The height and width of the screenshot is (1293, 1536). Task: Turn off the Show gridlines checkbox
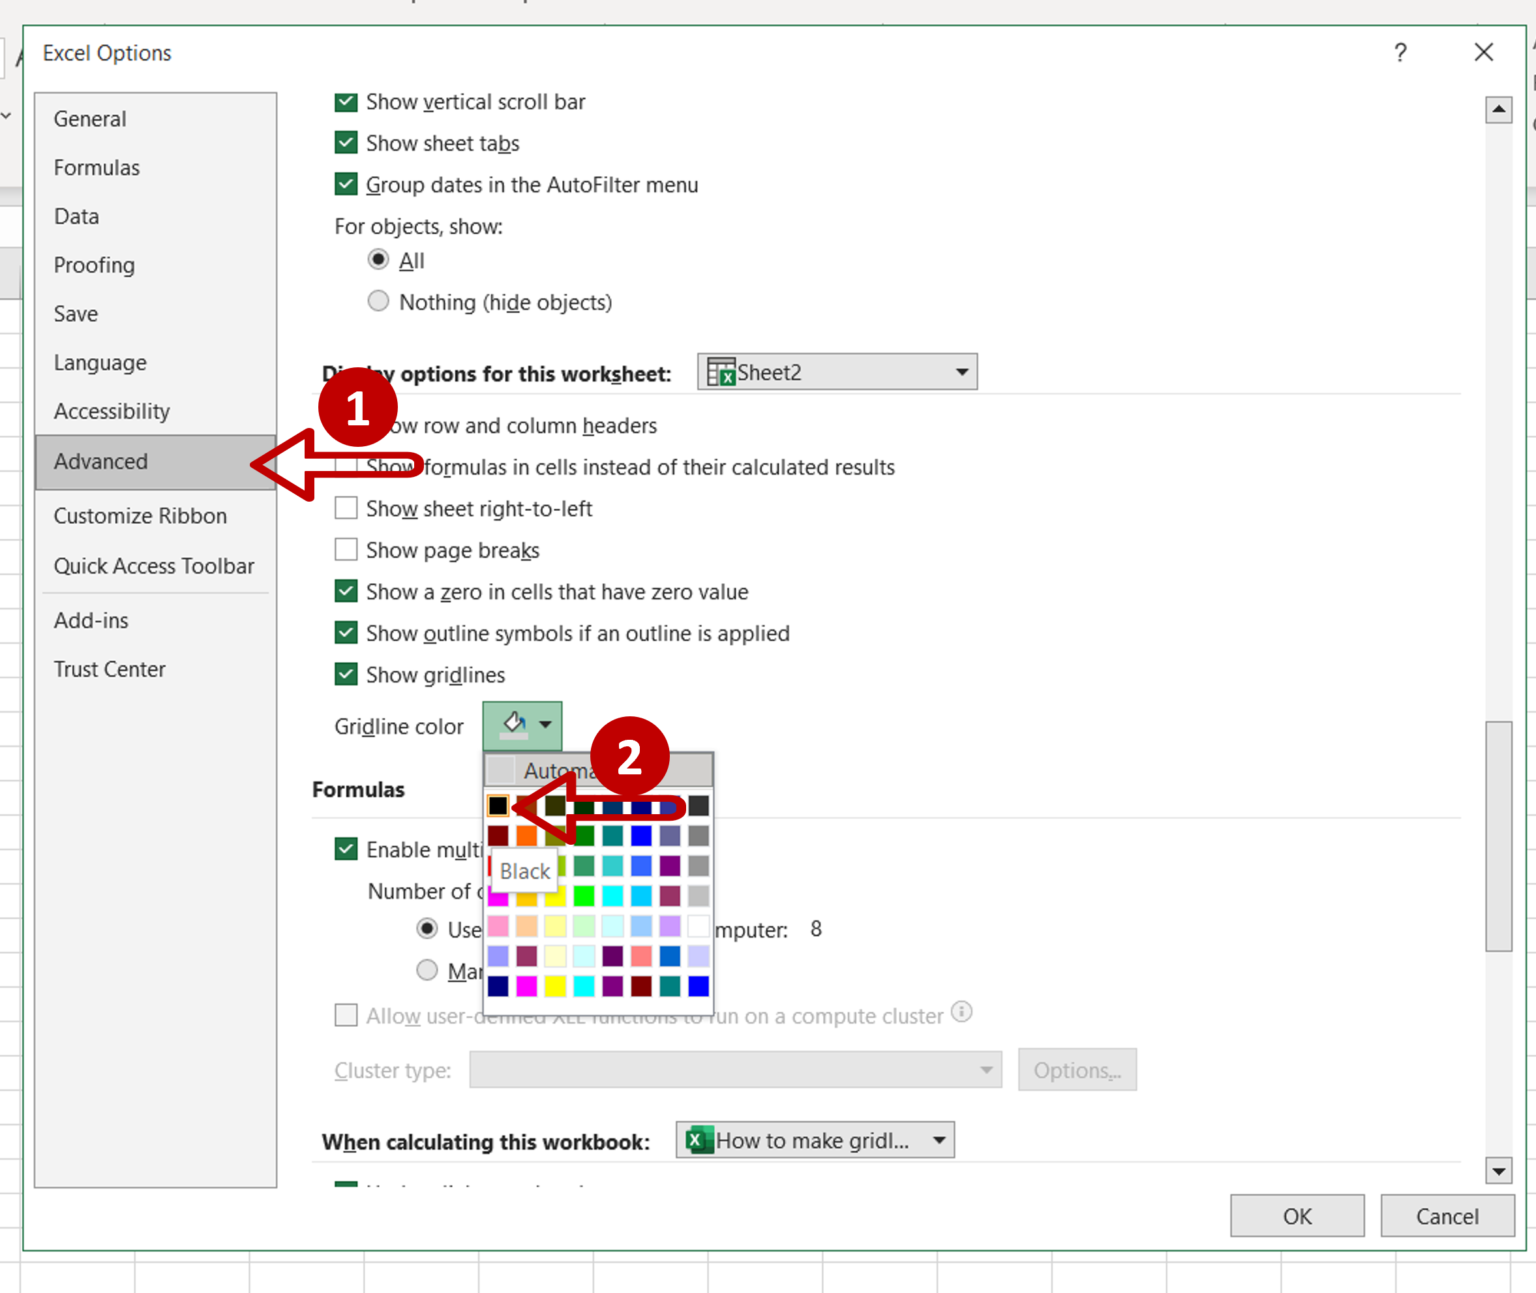tap(346, 674)
